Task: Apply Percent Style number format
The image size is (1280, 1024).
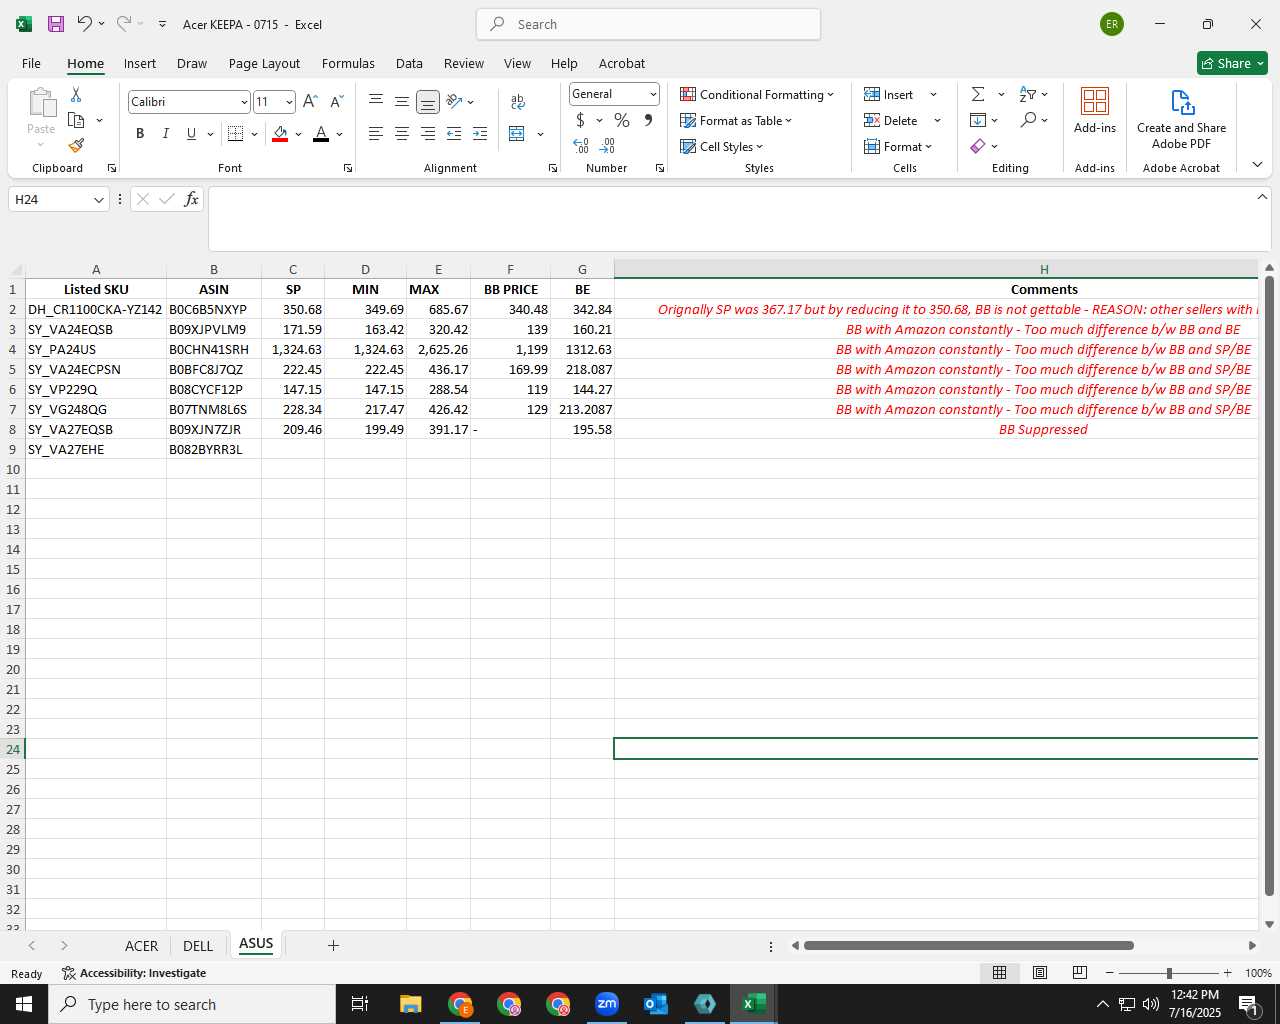Action: [622, 120]
